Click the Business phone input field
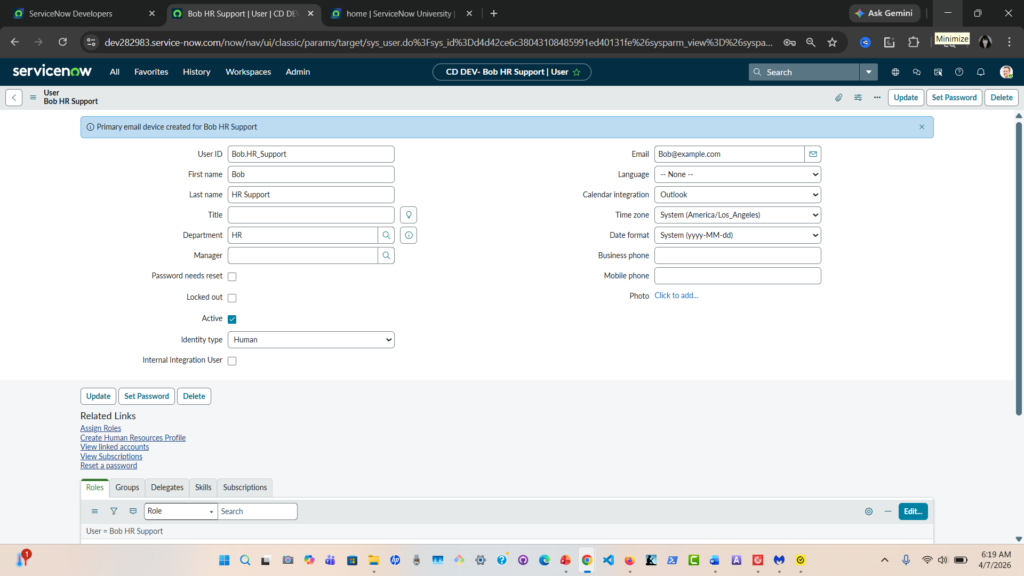The width and height of the screenshot is (1024, 576). (737, 256)
